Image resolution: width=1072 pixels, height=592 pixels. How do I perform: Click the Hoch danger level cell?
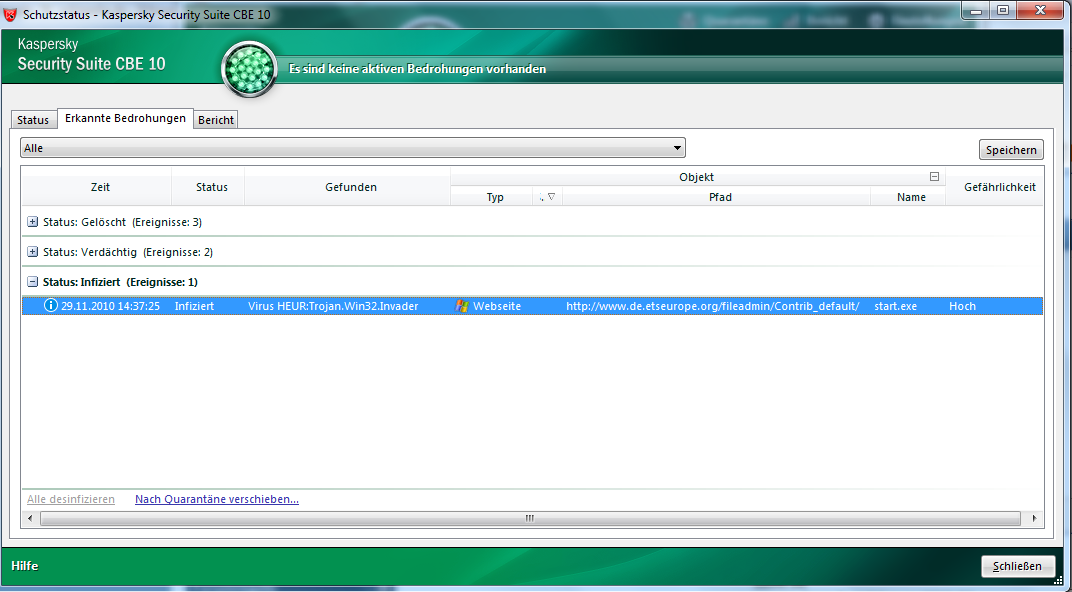(x=962, y=306)
